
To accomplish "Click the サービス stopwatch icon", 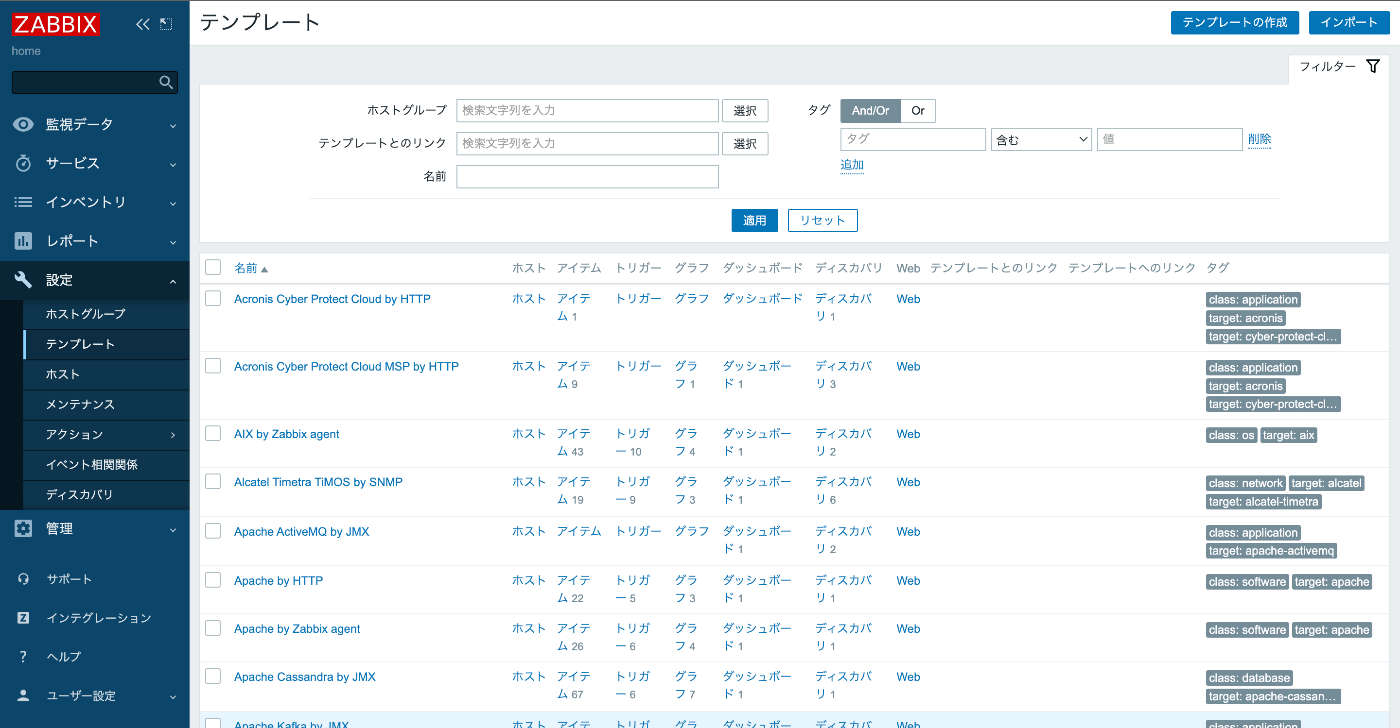I will tap(23, 163).
